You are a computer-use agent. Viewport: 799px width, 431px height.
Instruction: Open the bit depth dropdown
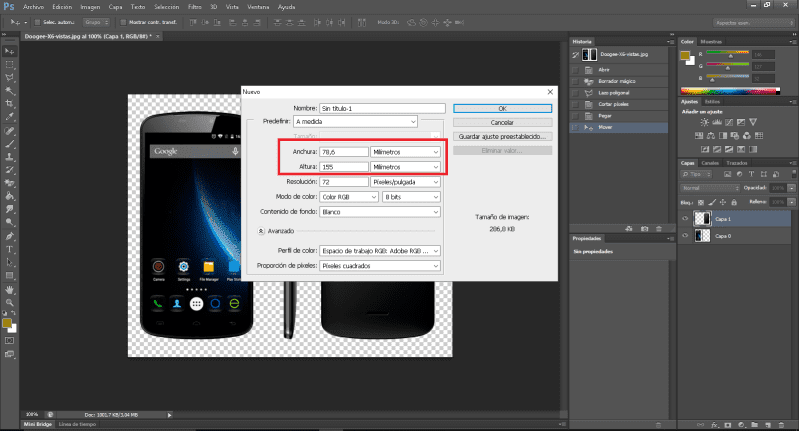pos(411,197)
